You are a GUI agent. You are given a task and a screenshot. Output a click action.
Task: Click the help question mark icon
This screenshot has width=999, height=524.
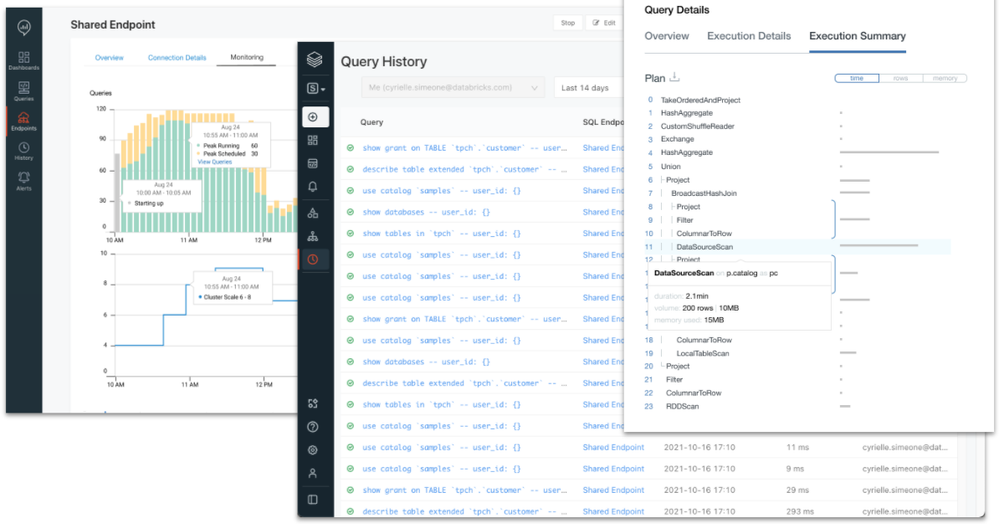pyautogui.click(x=313, y=427)
